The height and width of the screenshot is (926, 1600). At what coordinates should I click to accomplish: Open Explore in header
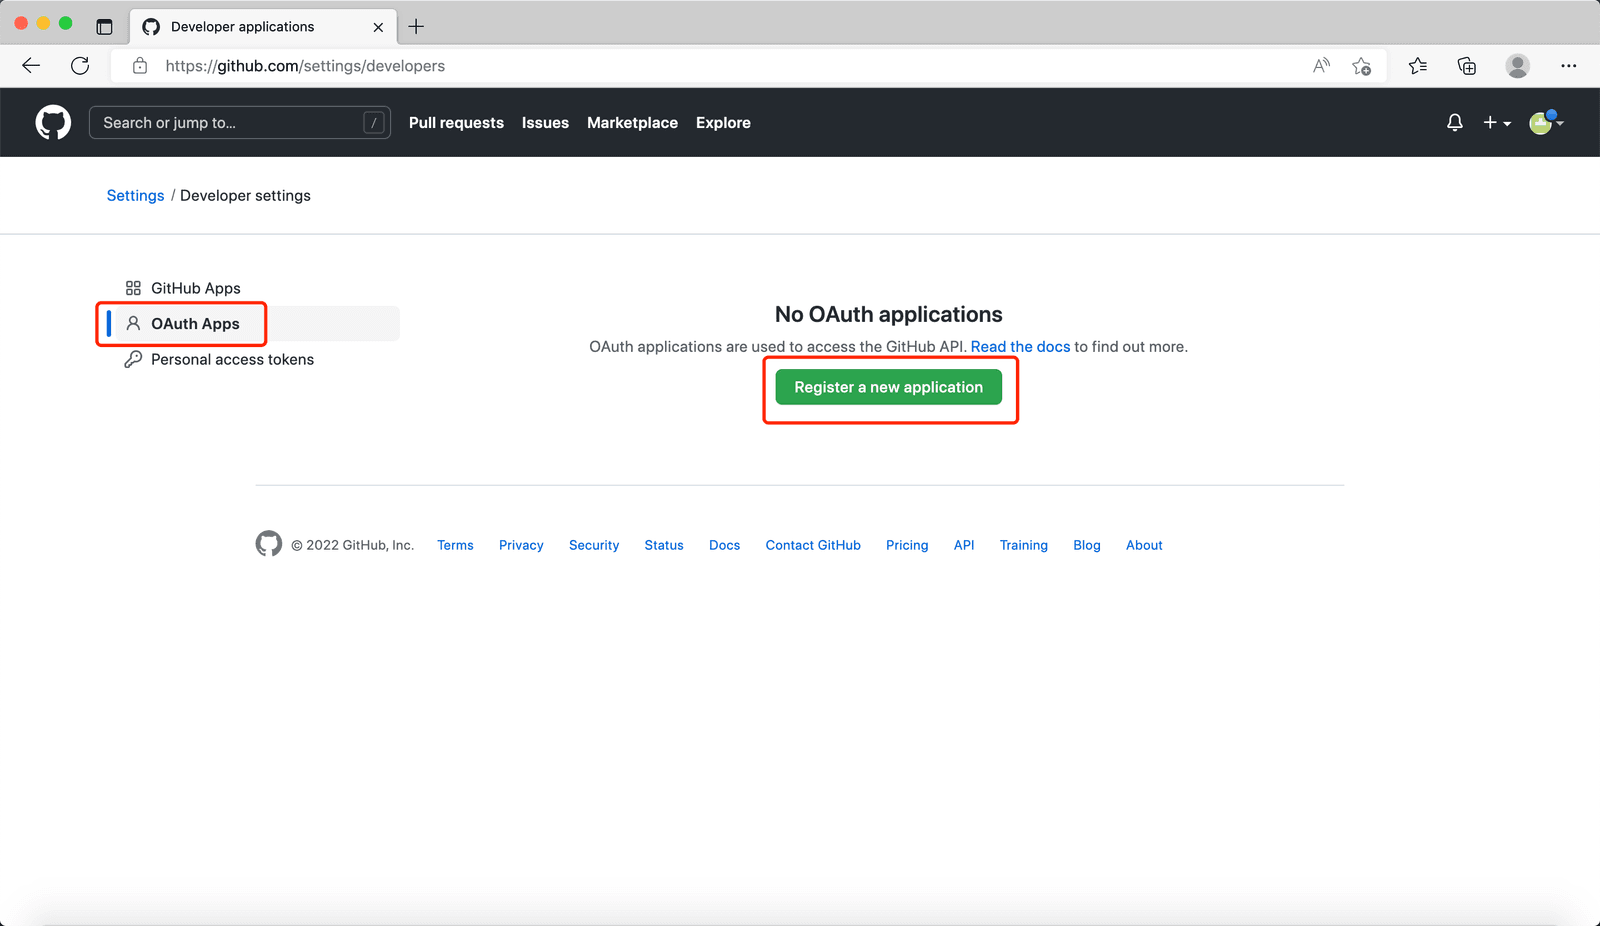(x=723, y=122)
